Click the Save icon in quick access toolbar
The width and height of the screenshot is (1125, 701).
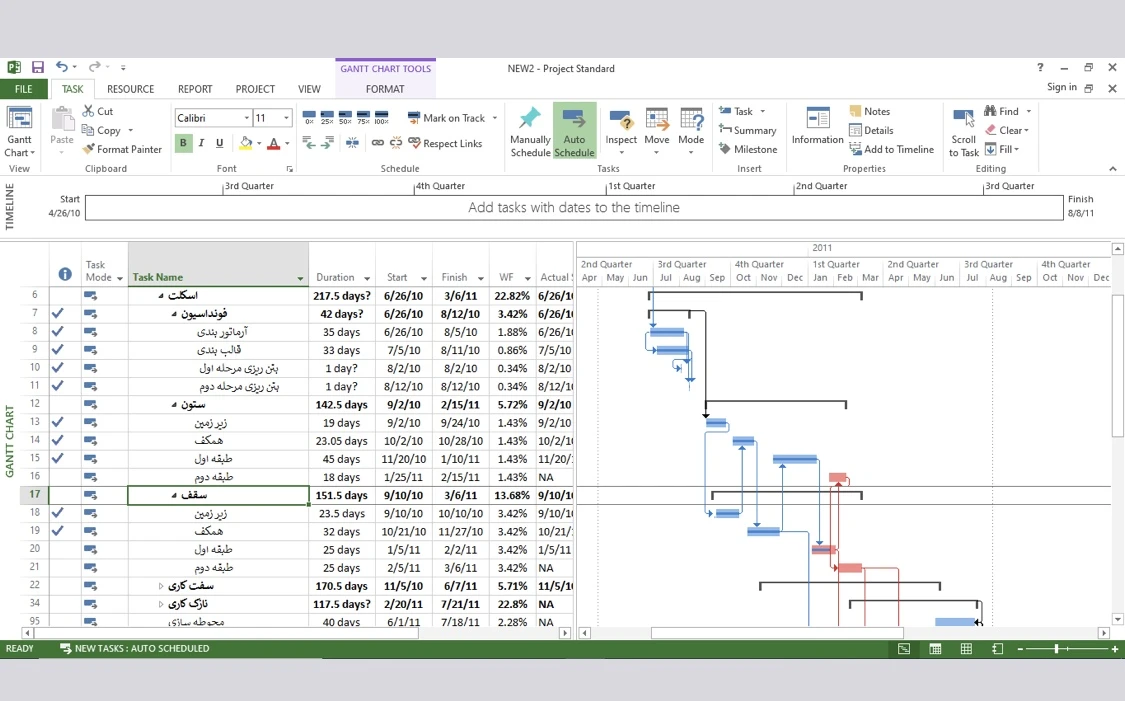pyautogui.click(x=38, y=68)
